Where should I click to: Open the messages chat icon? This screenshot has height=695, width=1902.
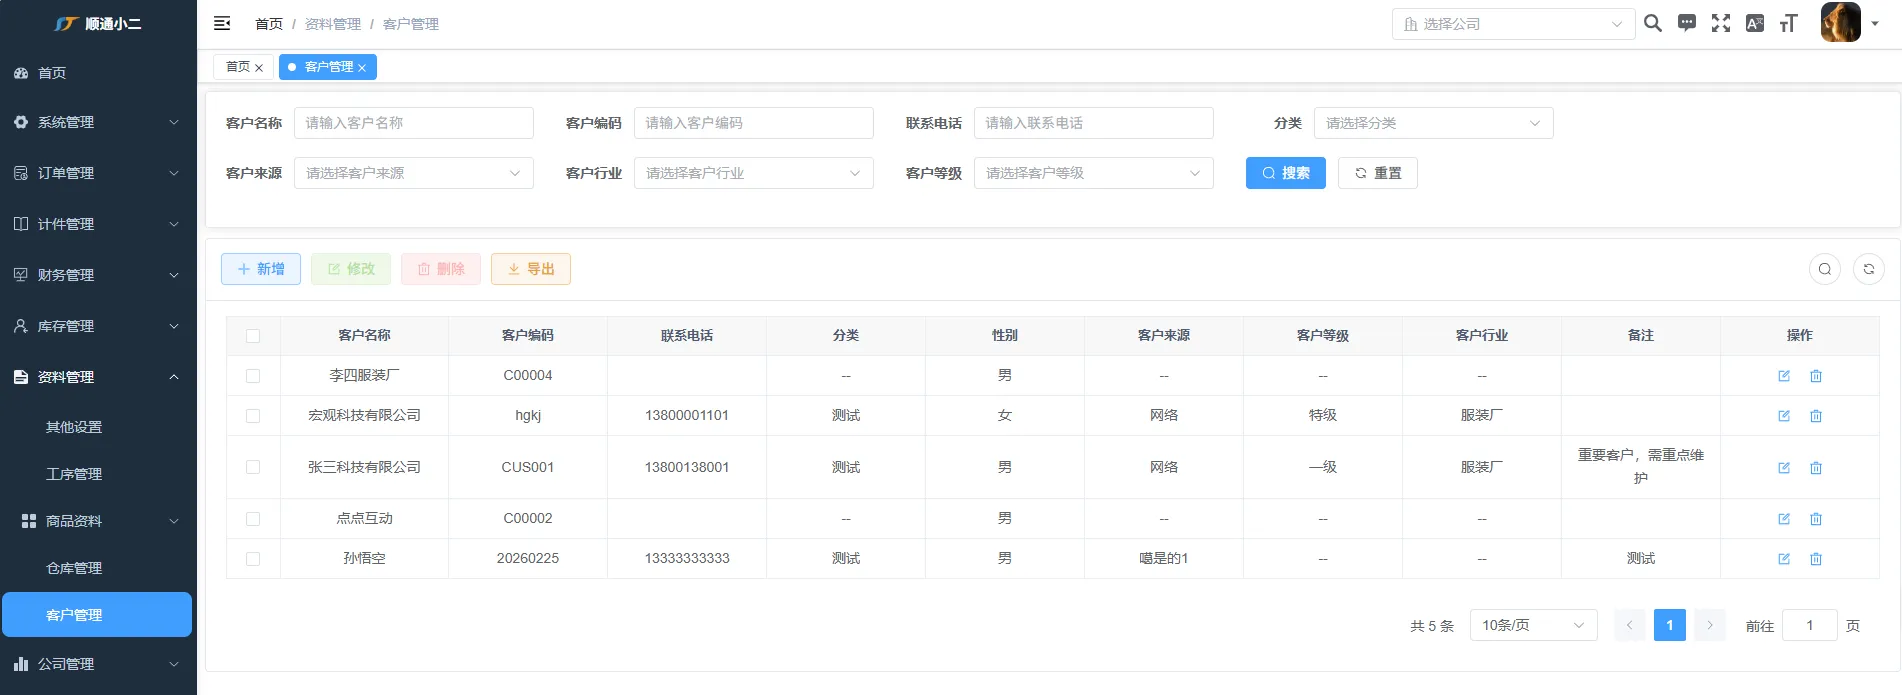(1687, 23)
